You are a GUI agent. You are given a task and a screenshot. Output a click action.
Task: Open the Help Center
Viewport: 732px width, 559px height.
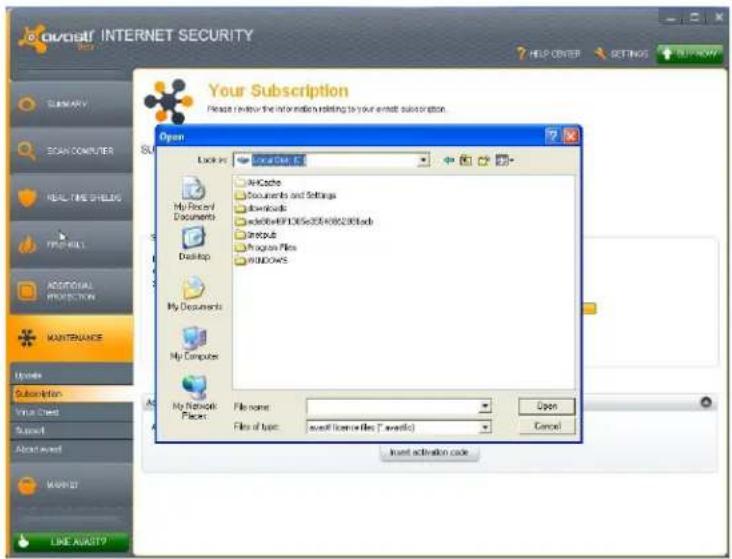tap(548, 54)
